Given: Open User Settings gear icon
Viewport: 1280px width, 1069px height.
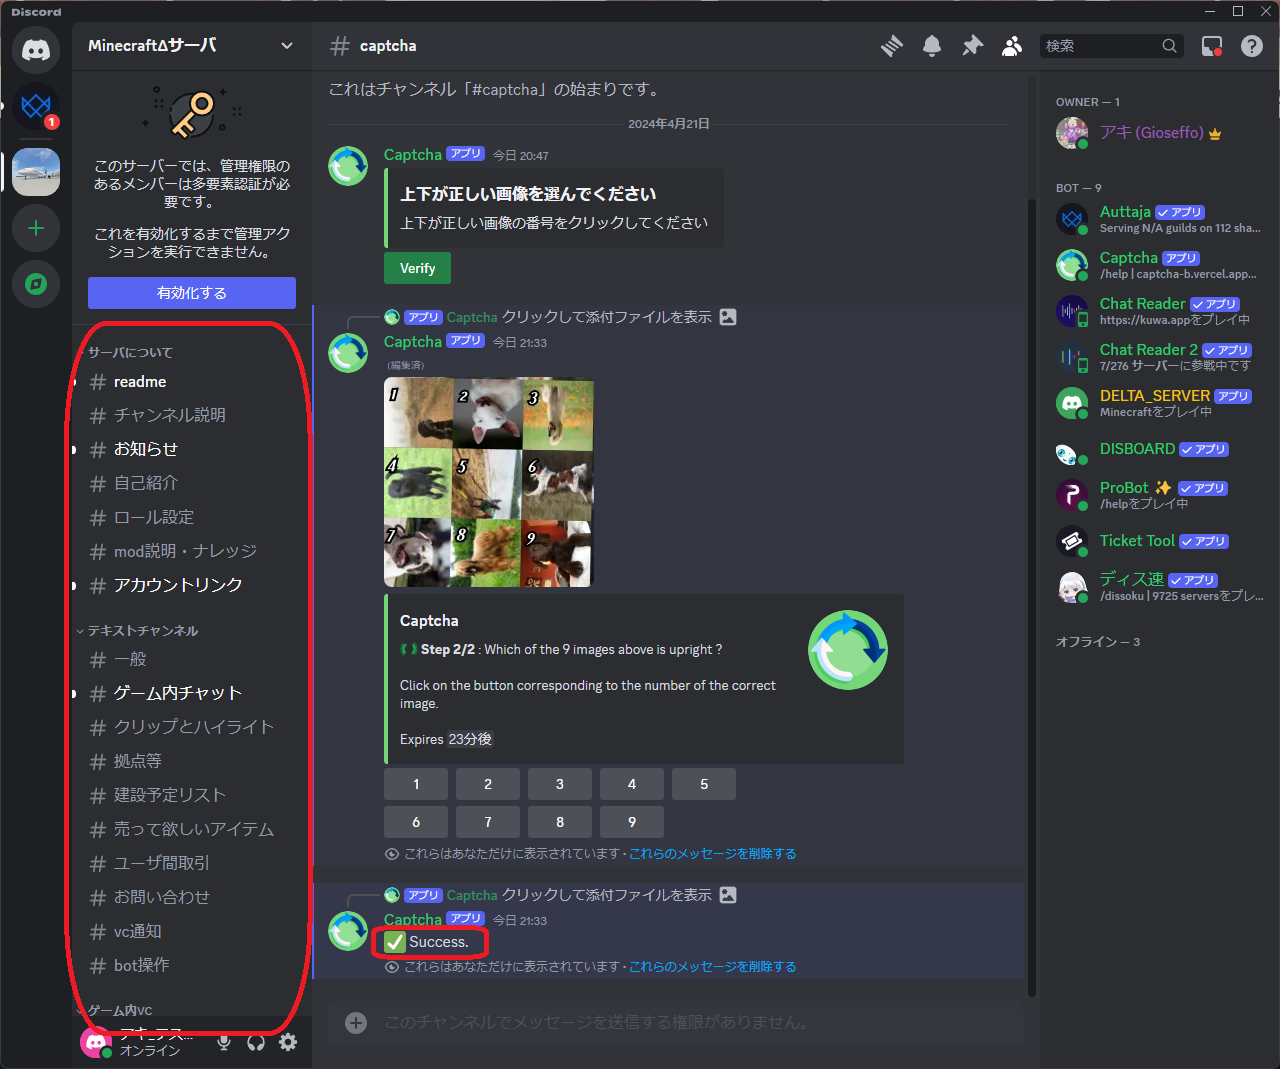Looking at the screenshot, I should (x=288, y=1042).
